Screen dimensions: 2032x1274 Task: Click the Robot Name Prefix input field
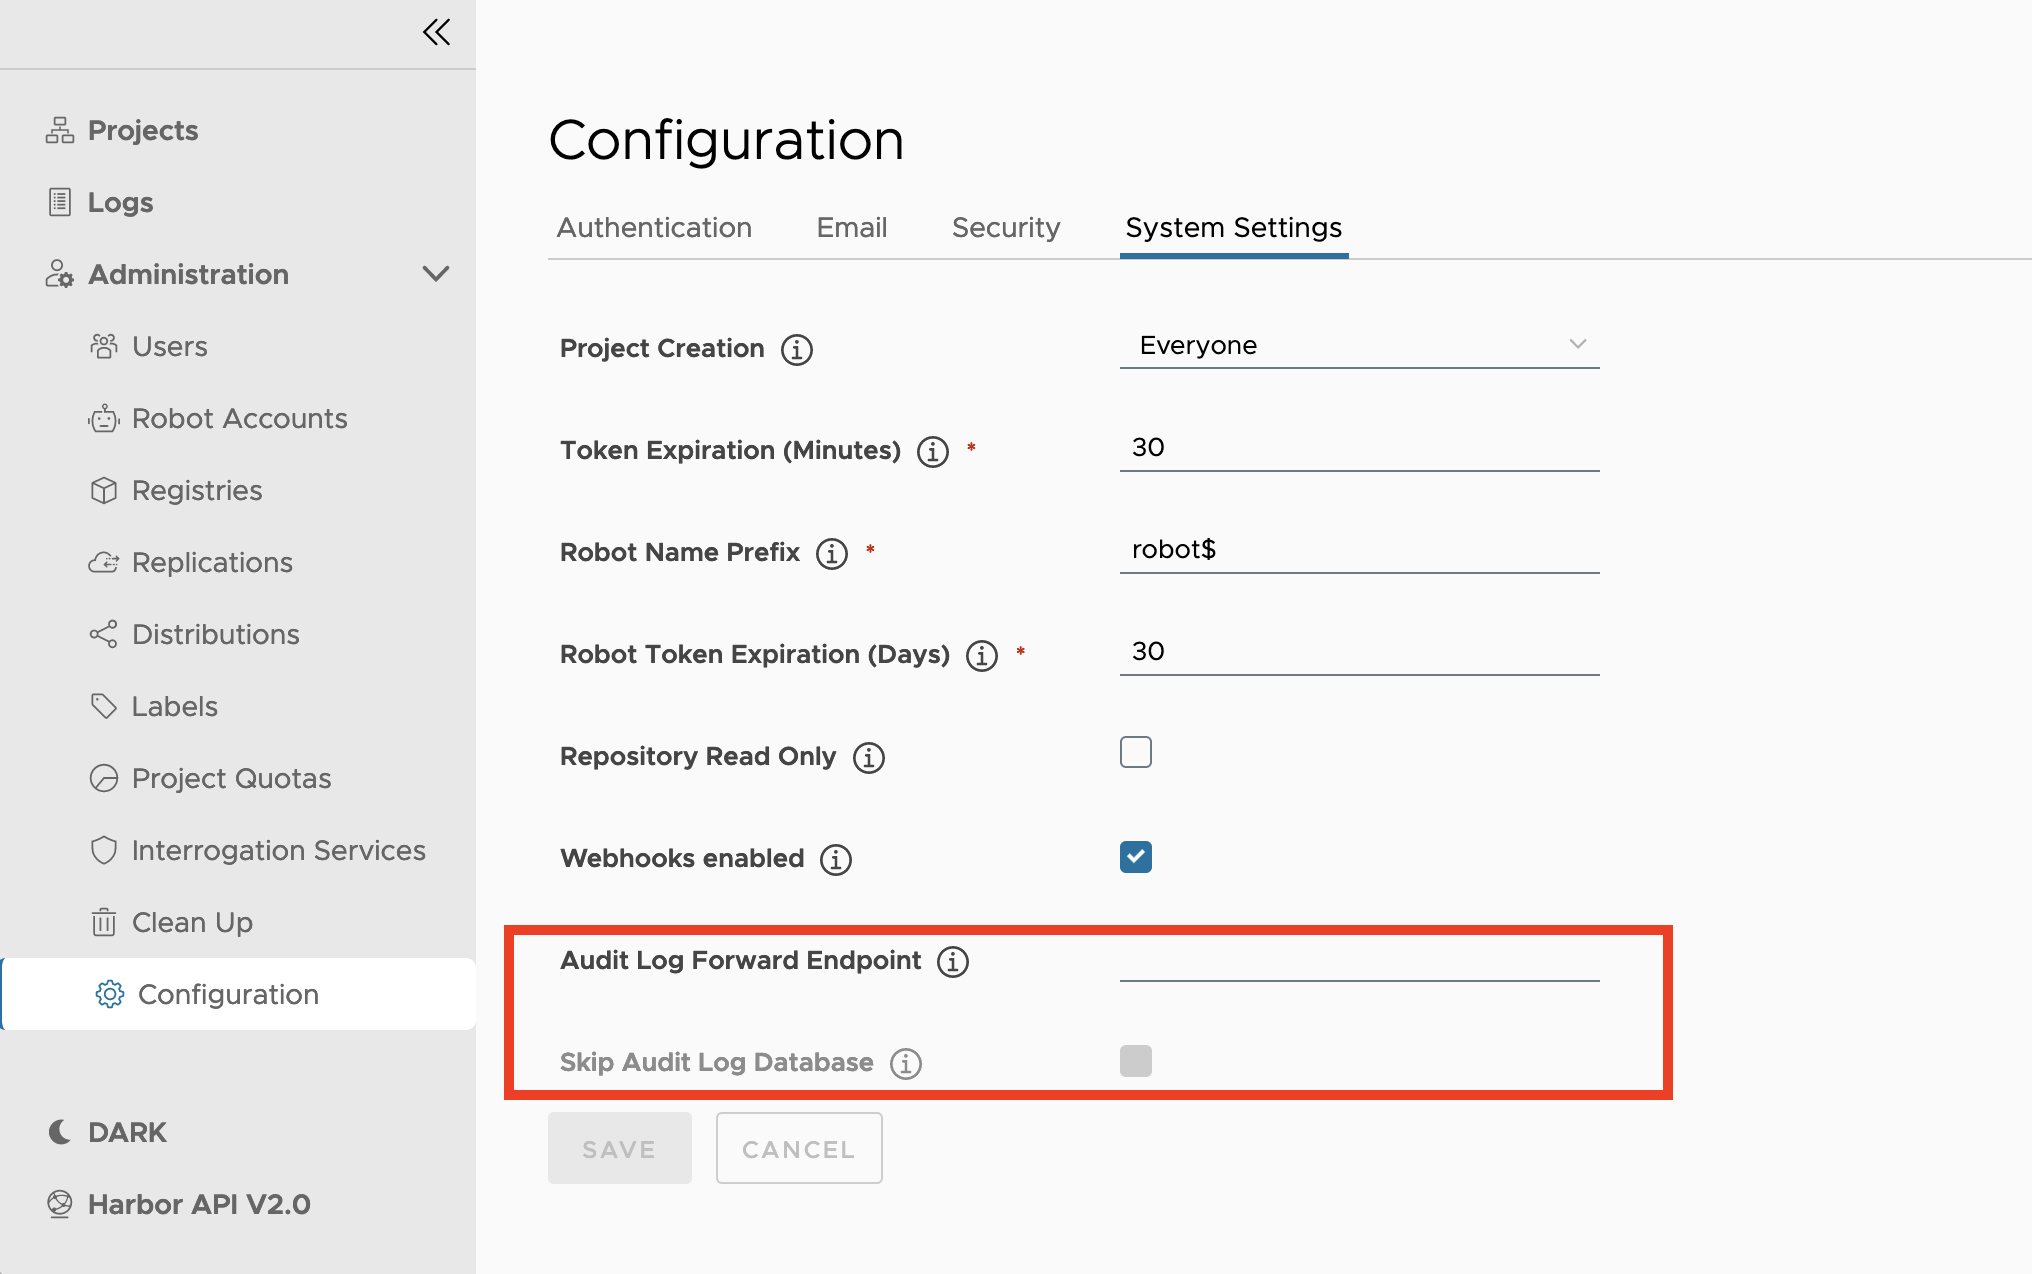tap(1360, 550)
